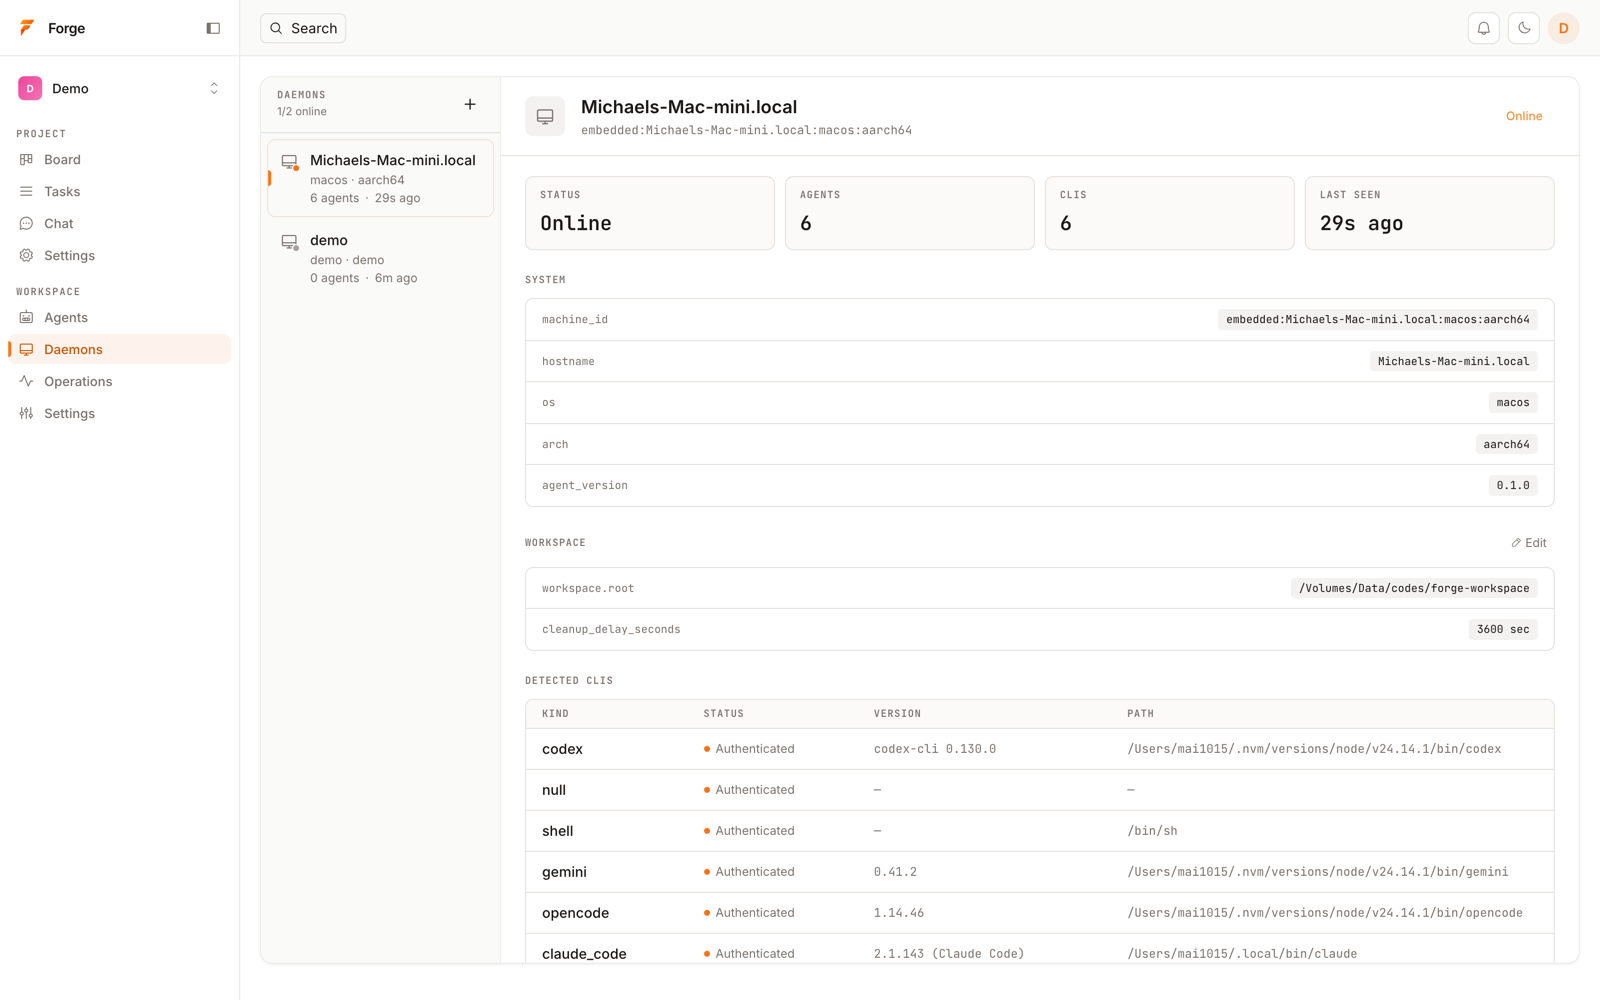Click the Daemons monitor icon in sidebar

[x=26, y=349]
